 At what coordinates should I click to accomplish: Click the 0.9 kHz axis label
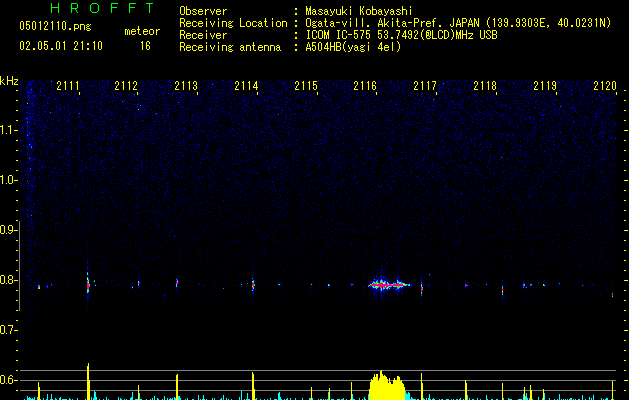point(8,230)
